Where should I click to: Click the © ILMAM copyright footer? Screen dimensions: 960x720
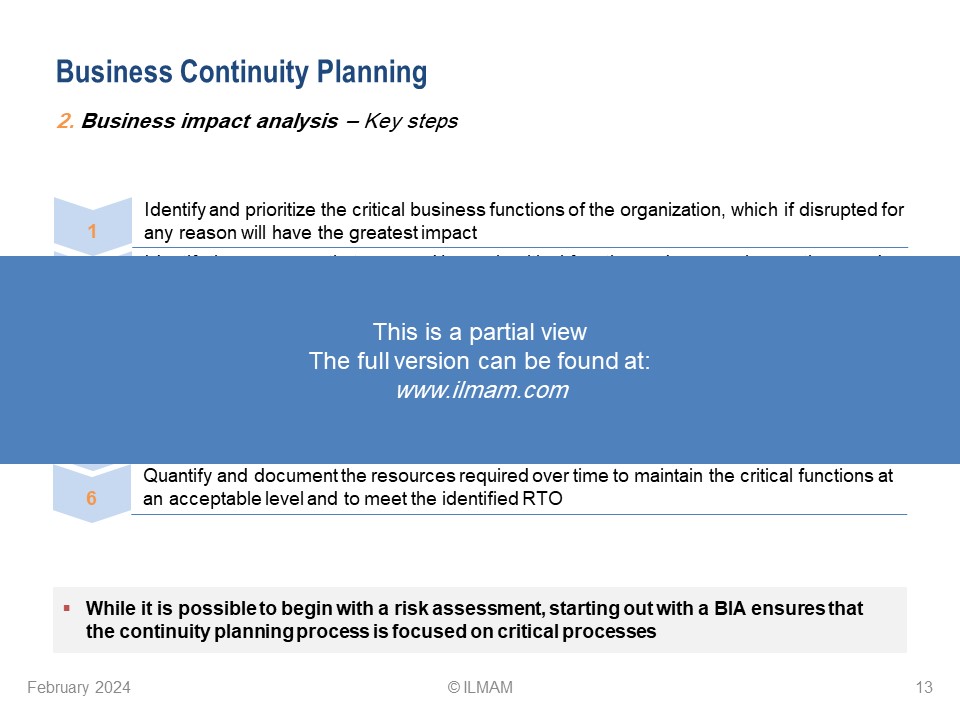click(480, 688)
